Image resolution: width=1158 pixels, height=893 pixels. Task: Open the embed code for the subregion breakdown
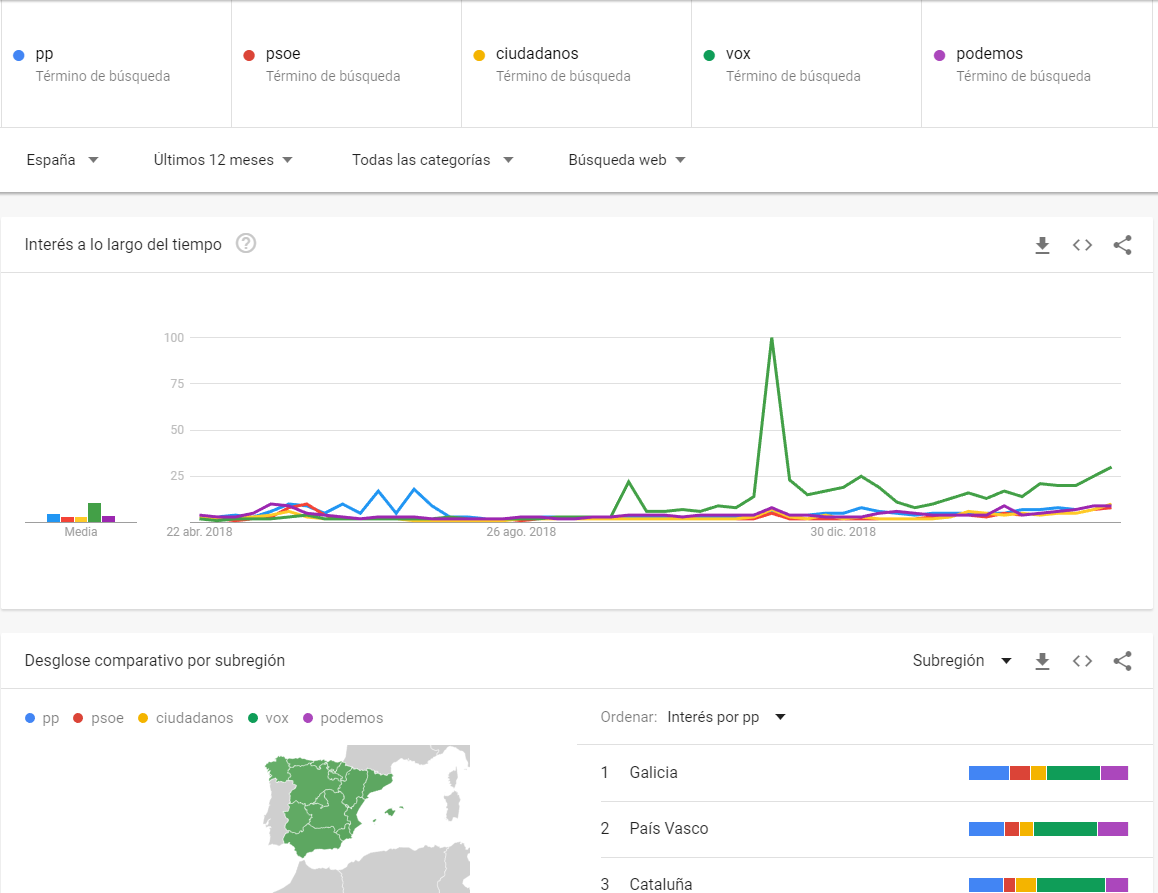[x=1082, y=661]
